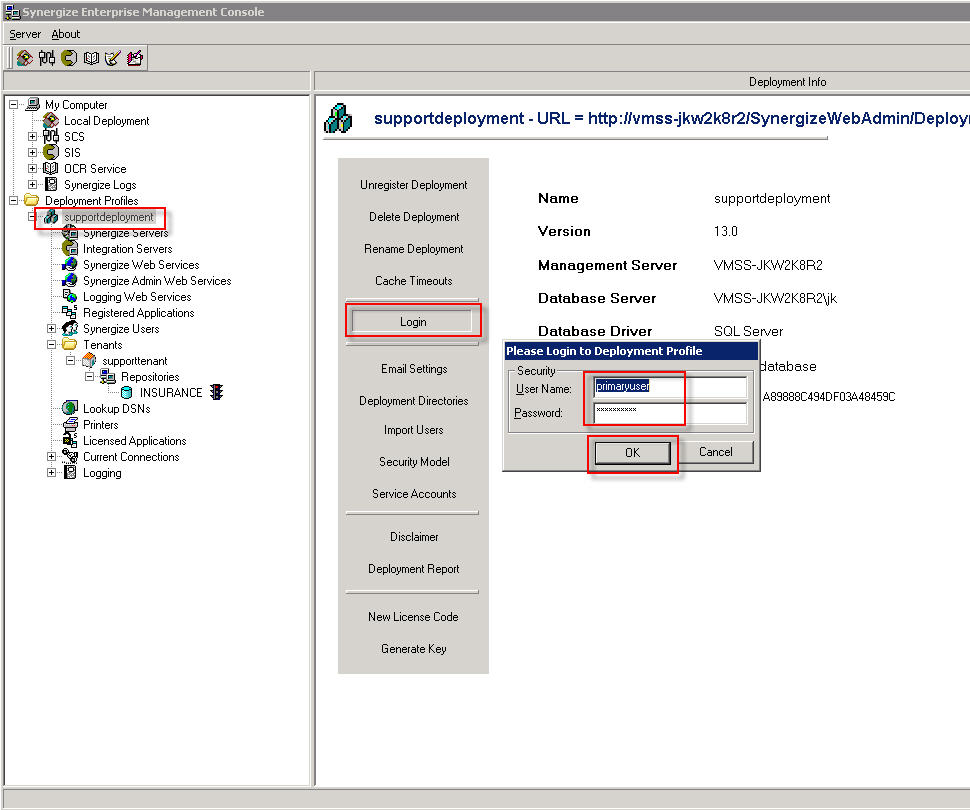Cancel the deployment login dialog

pyautogui.click(x=715, y=452)
